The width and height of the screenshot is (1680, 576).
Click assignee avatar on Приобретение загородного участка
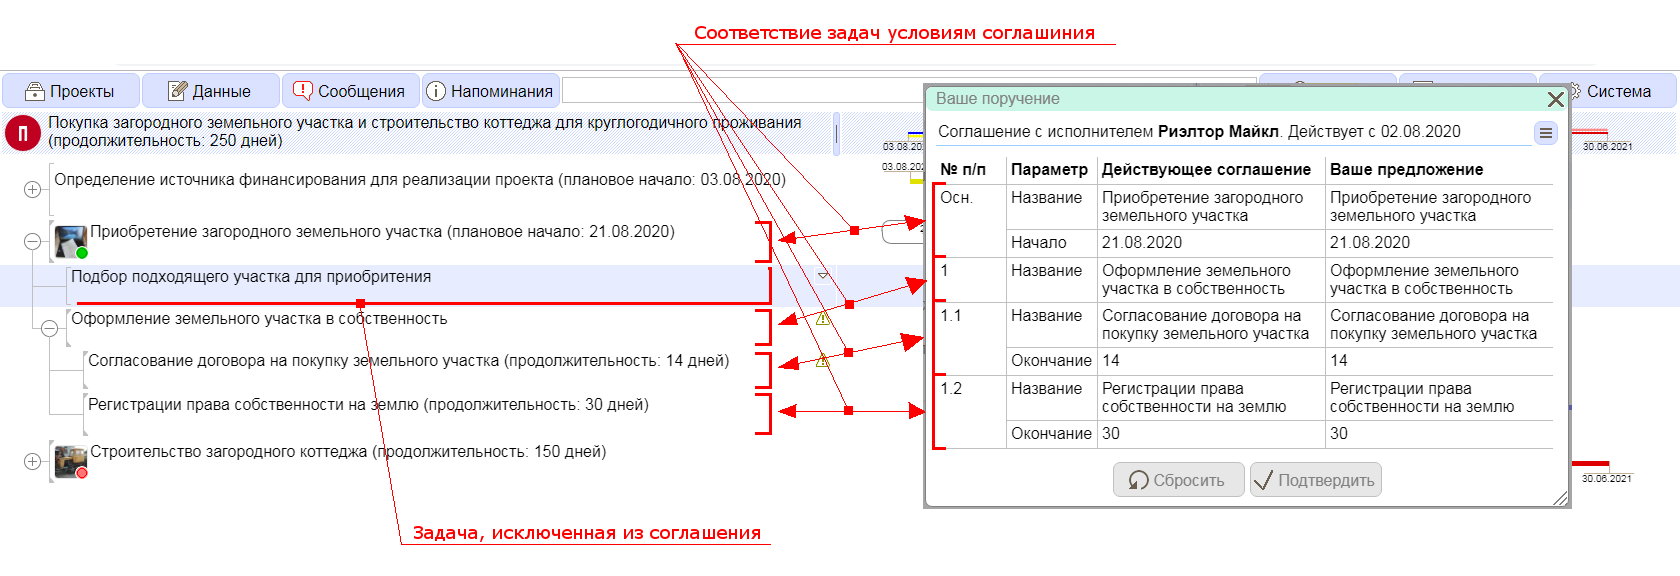pos(71,241)
